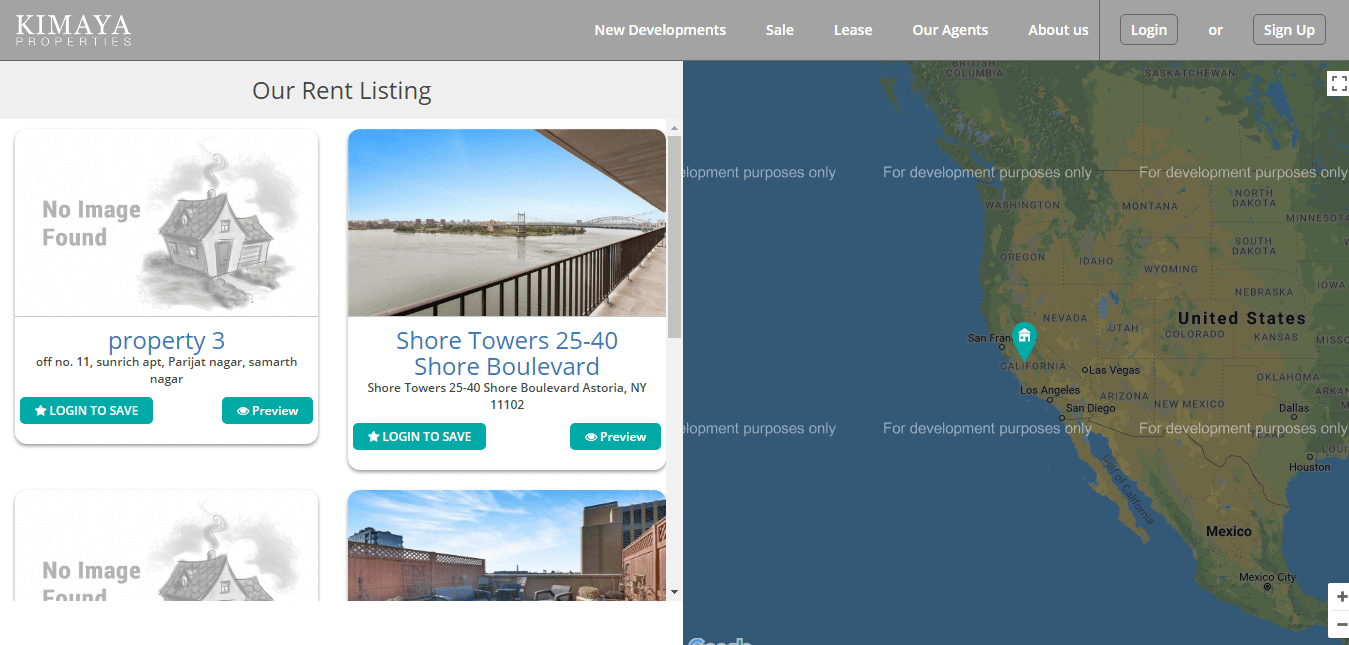The width and height of the screenshot is (1349, 645).
Task: Click the rooftop terrace listing photo
Action: point(506,545)
